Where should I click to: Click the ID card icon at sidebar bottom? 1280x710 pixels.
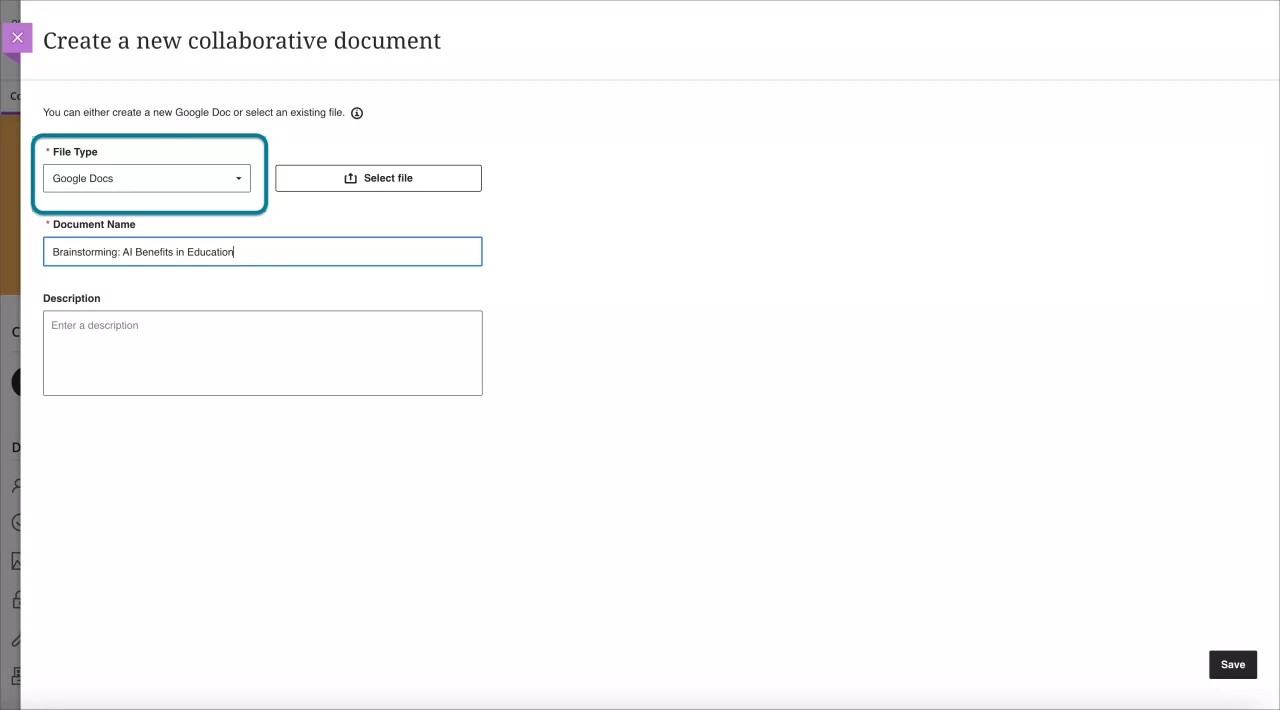click(16, 676)
